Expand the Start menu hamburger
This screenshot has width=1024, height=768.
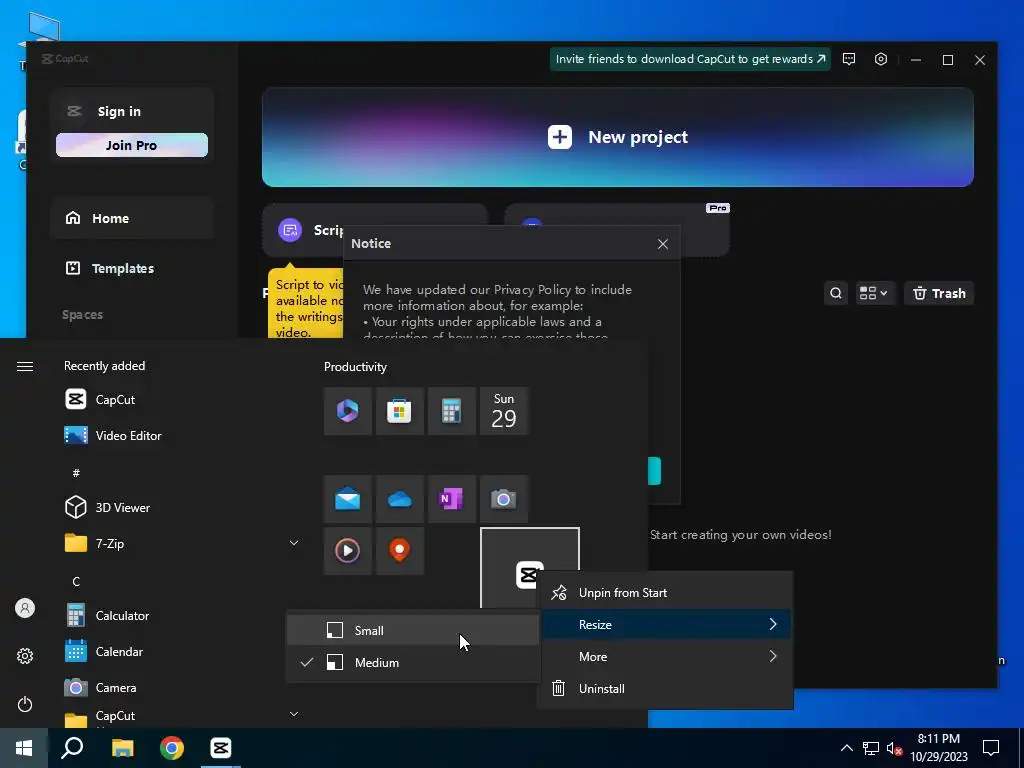click(x=25, y=366)
